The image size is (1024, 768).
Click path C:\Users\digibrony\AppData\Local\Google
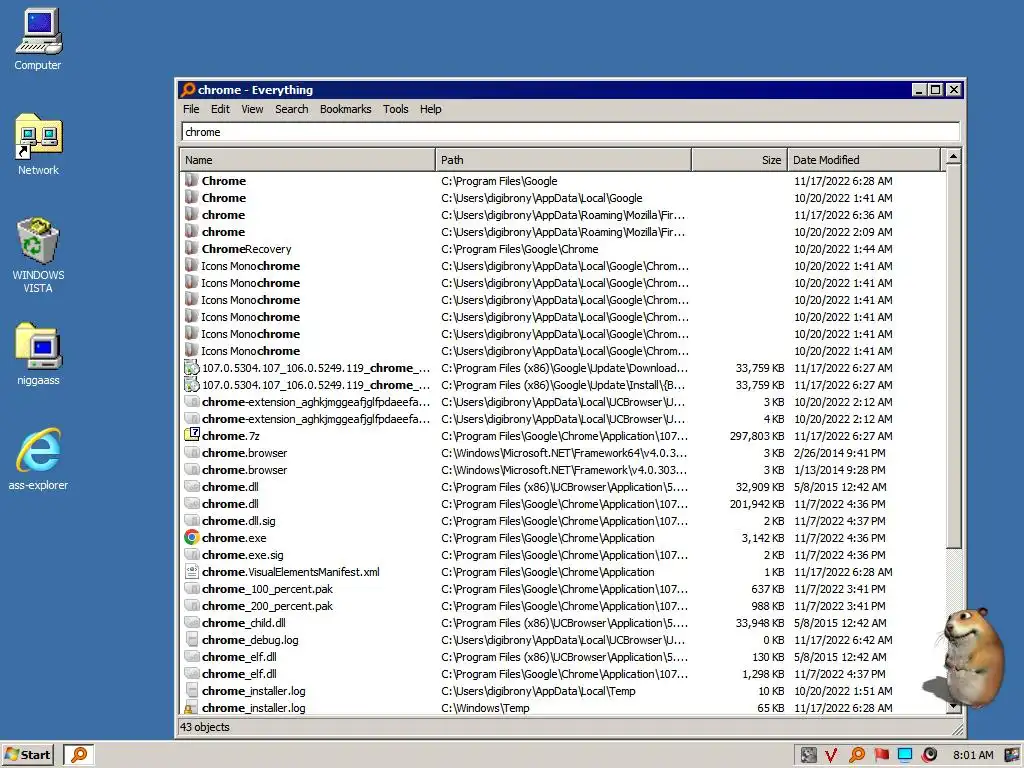(541, 198)
